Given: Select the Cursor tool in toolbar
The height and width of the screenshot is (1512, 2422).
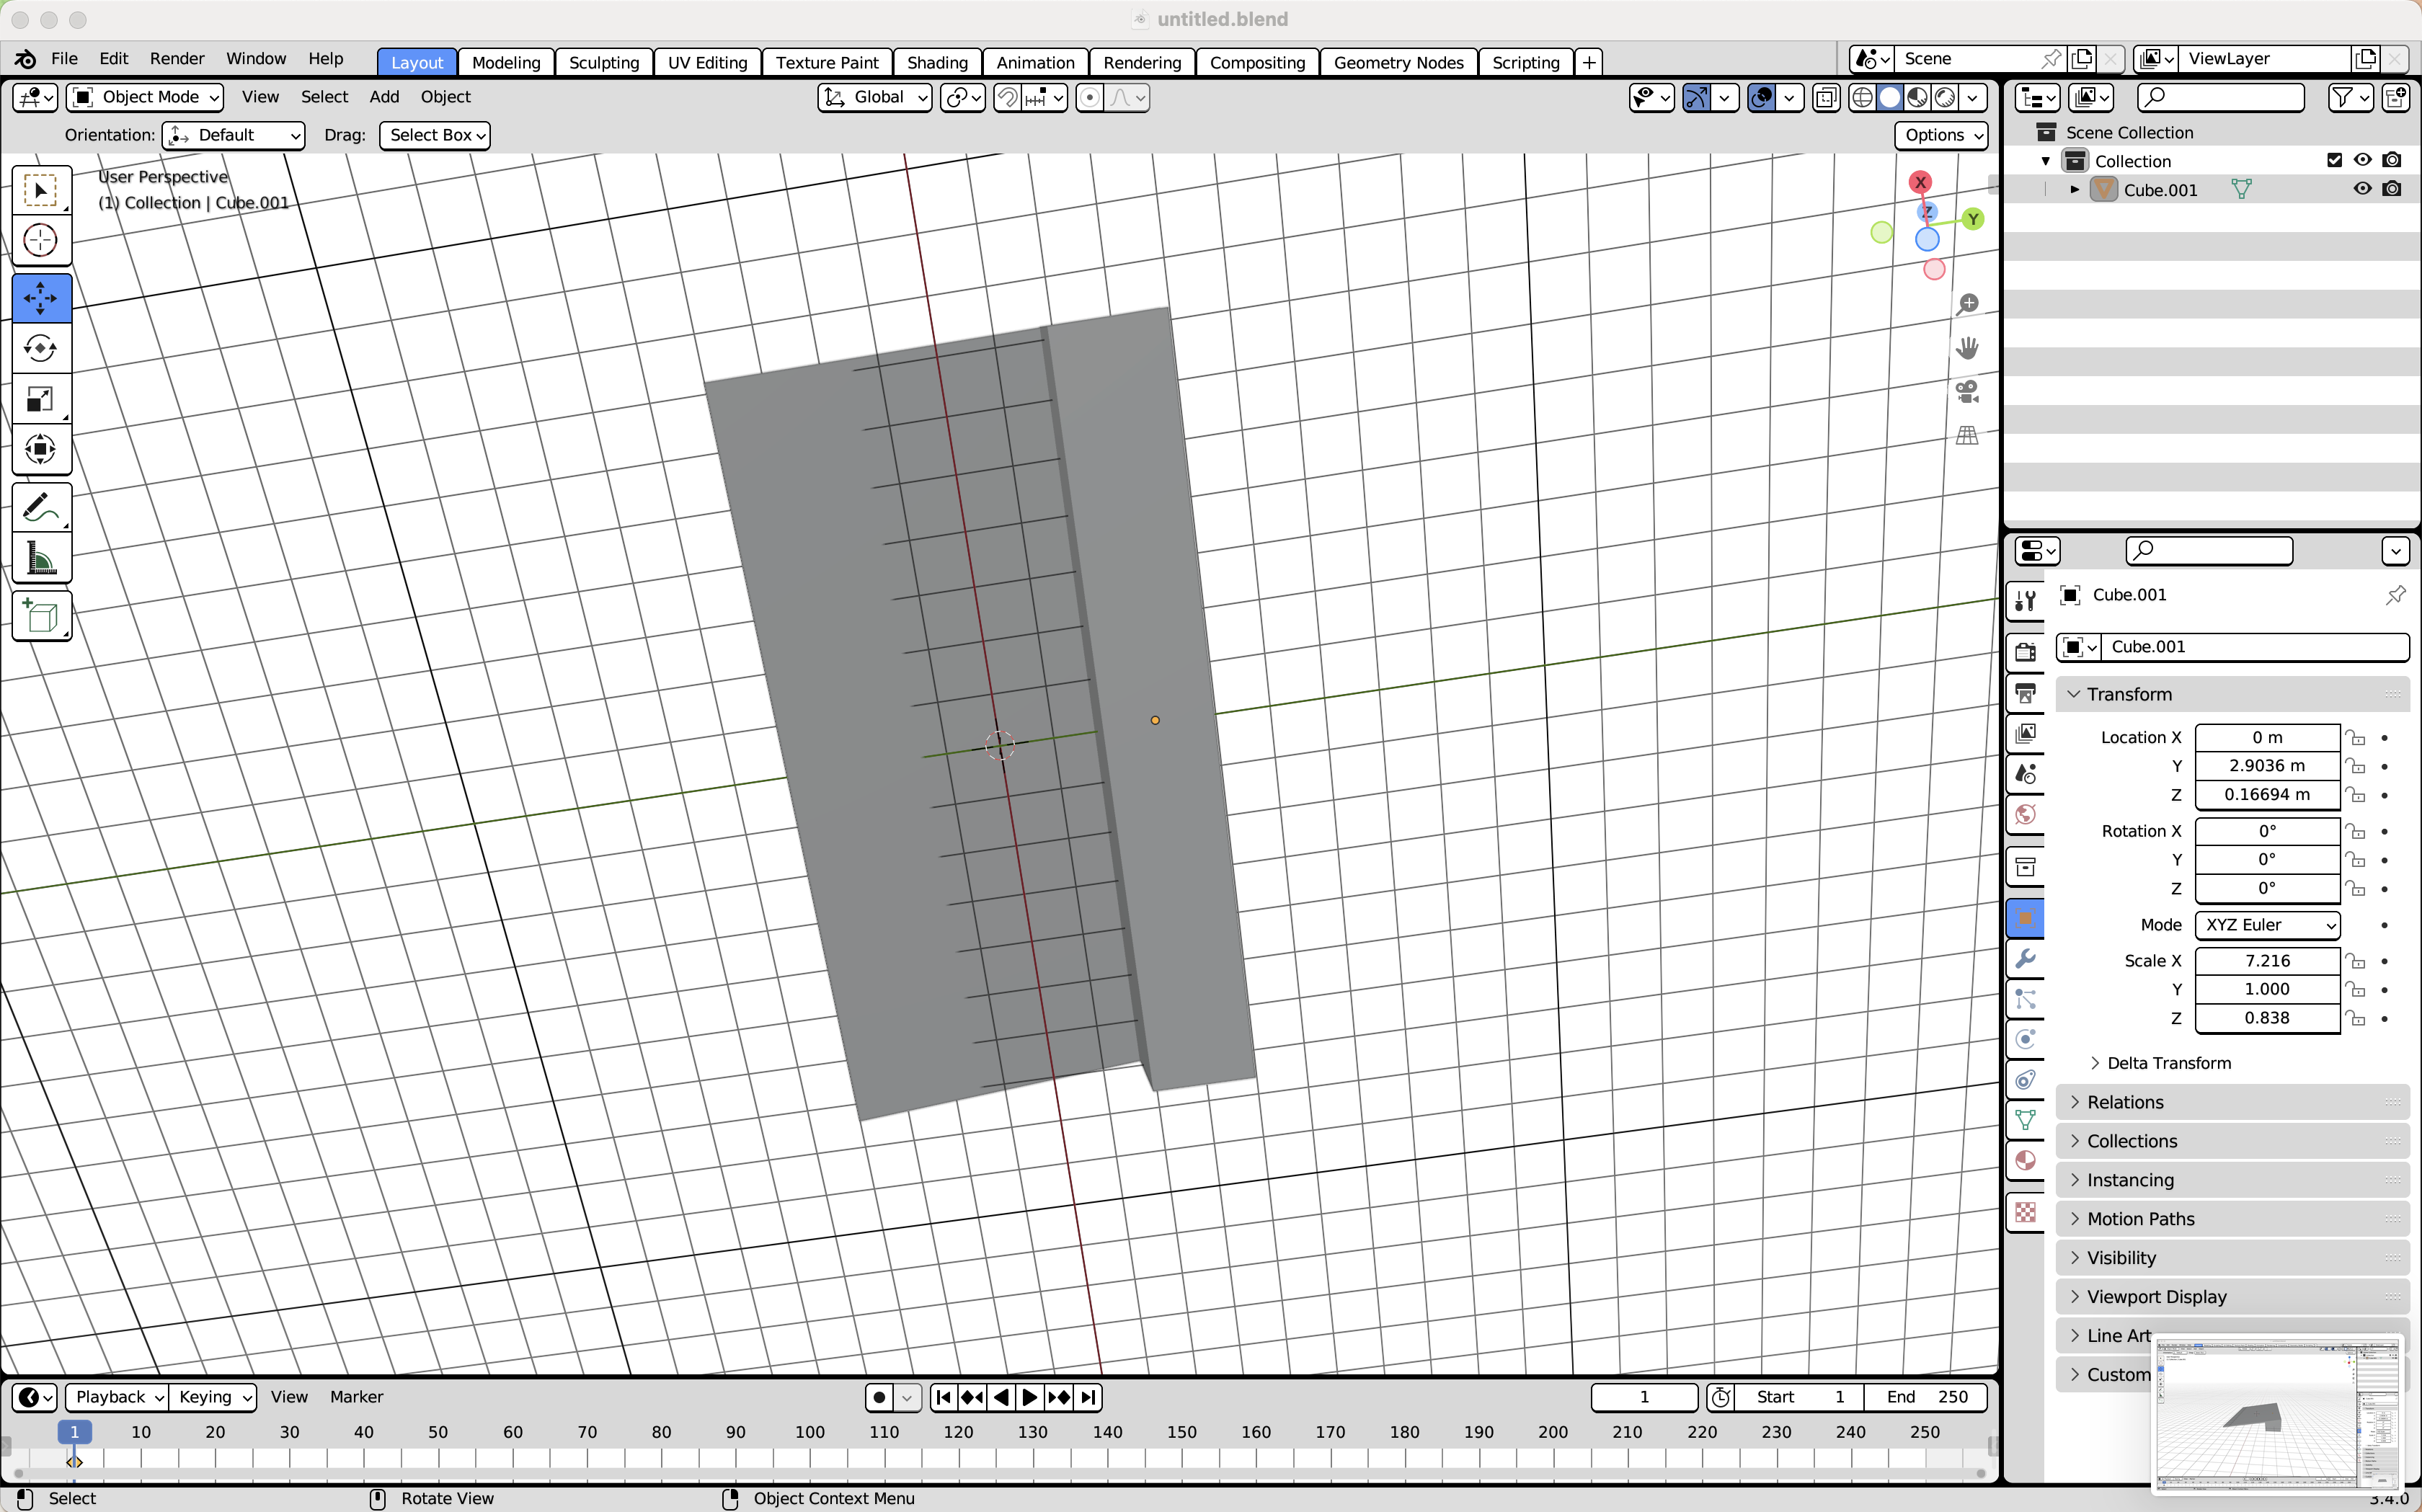Looking at the screenshot, I should click(41, 240).
